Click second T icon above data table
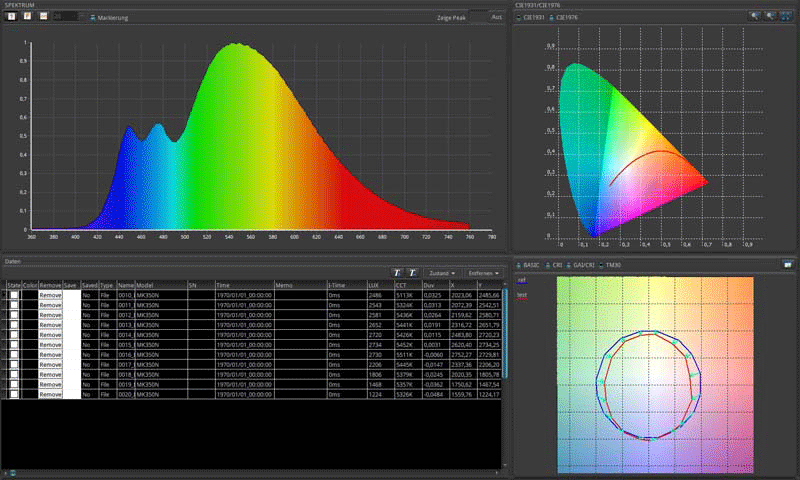The width and height of the screenshot is (800, 480). pos(412,272)
